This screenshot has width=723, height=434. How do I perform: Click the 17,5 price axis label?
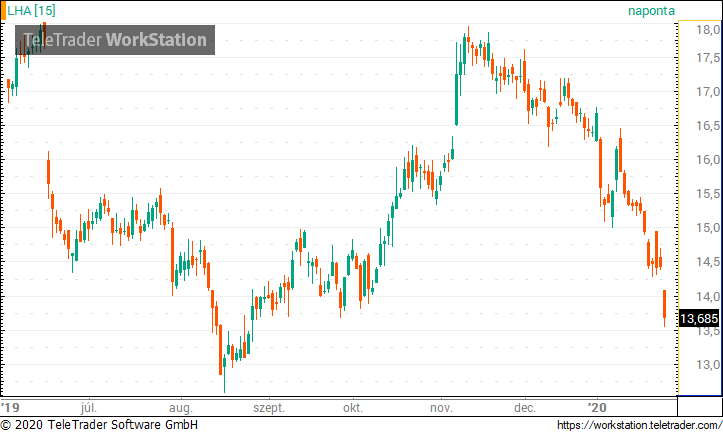708,58
